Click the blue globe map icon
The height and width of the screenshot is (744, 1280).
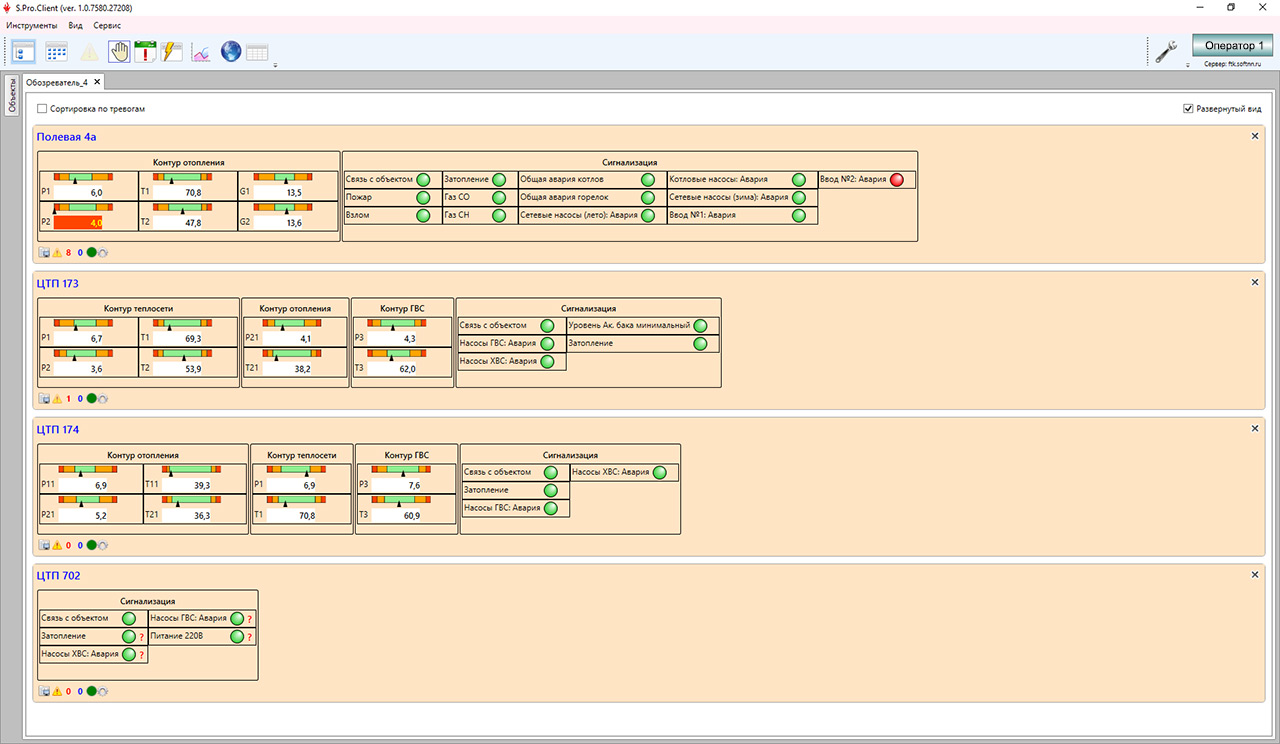231,51
